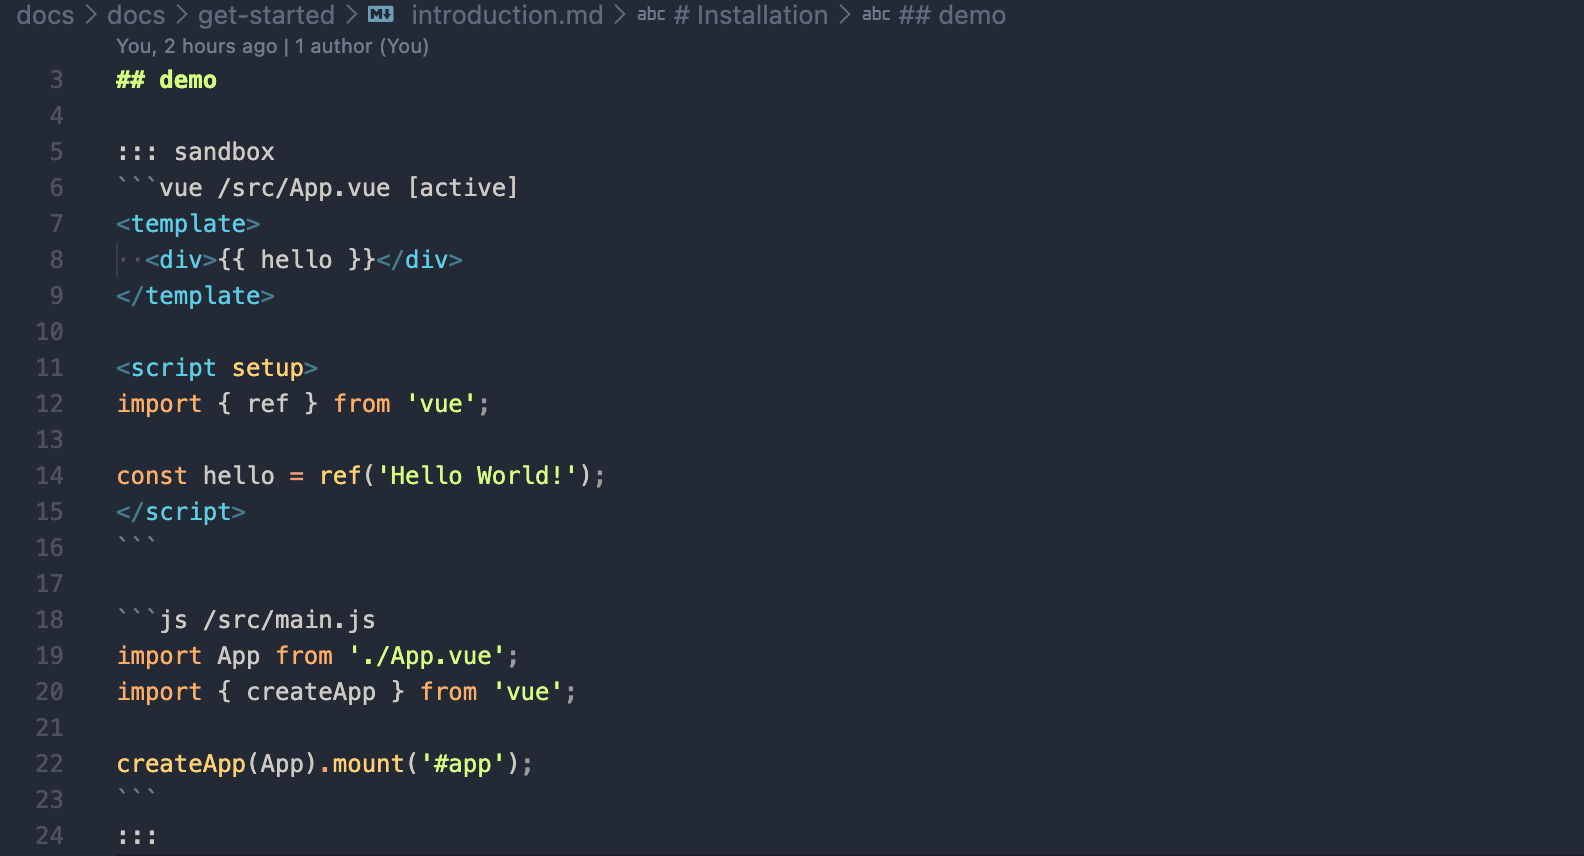The image size is (1584, 856).
Task: Click the markdown file icon in breadcrumb
Action: 381,14
